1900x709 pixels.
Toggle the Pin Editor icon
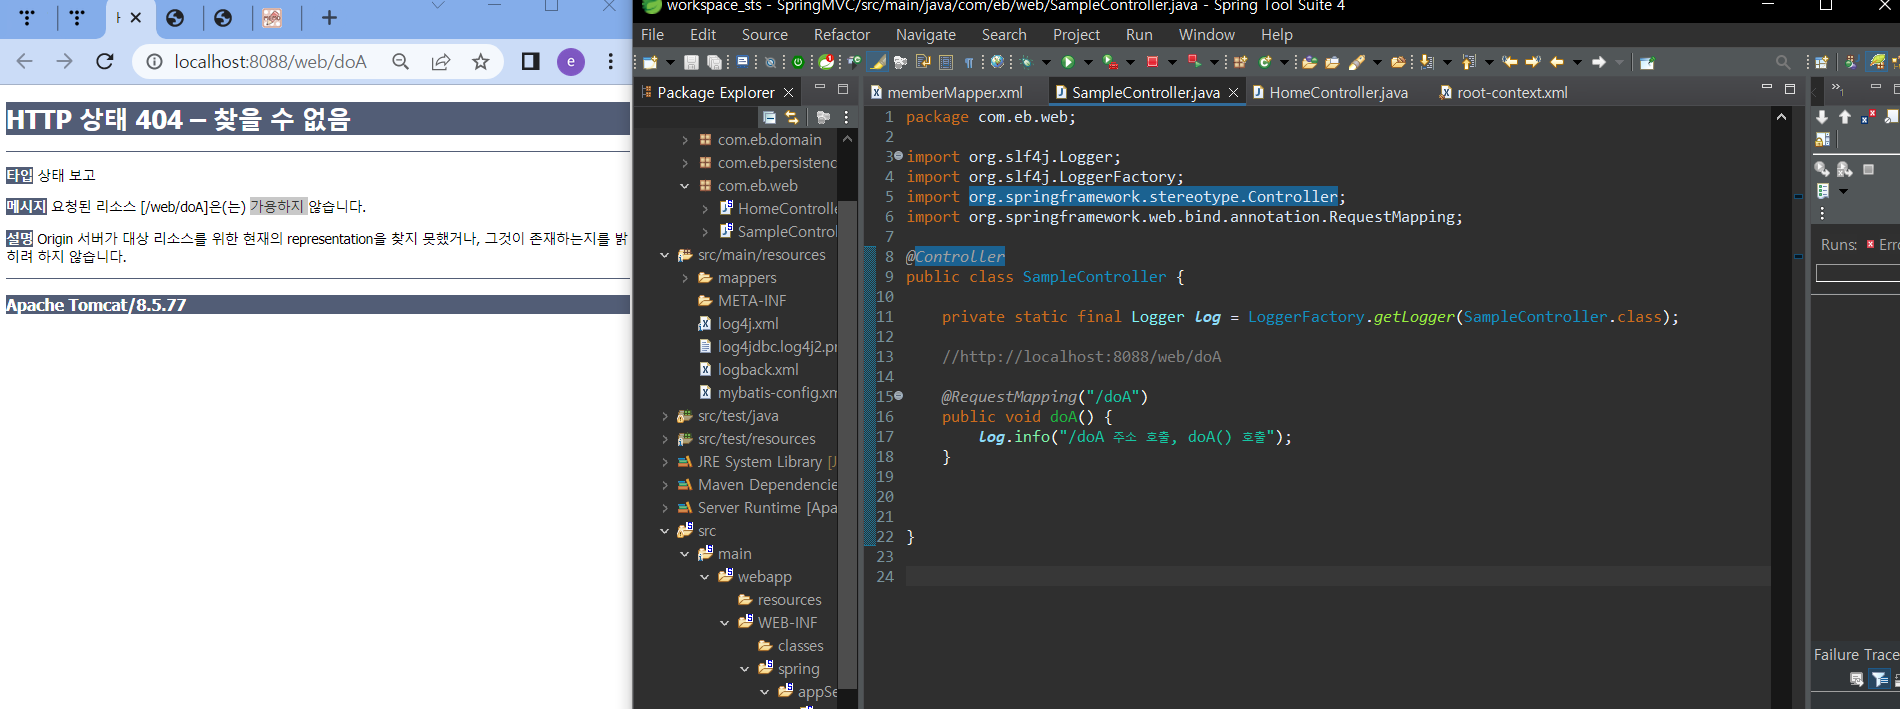[1648, 62]
